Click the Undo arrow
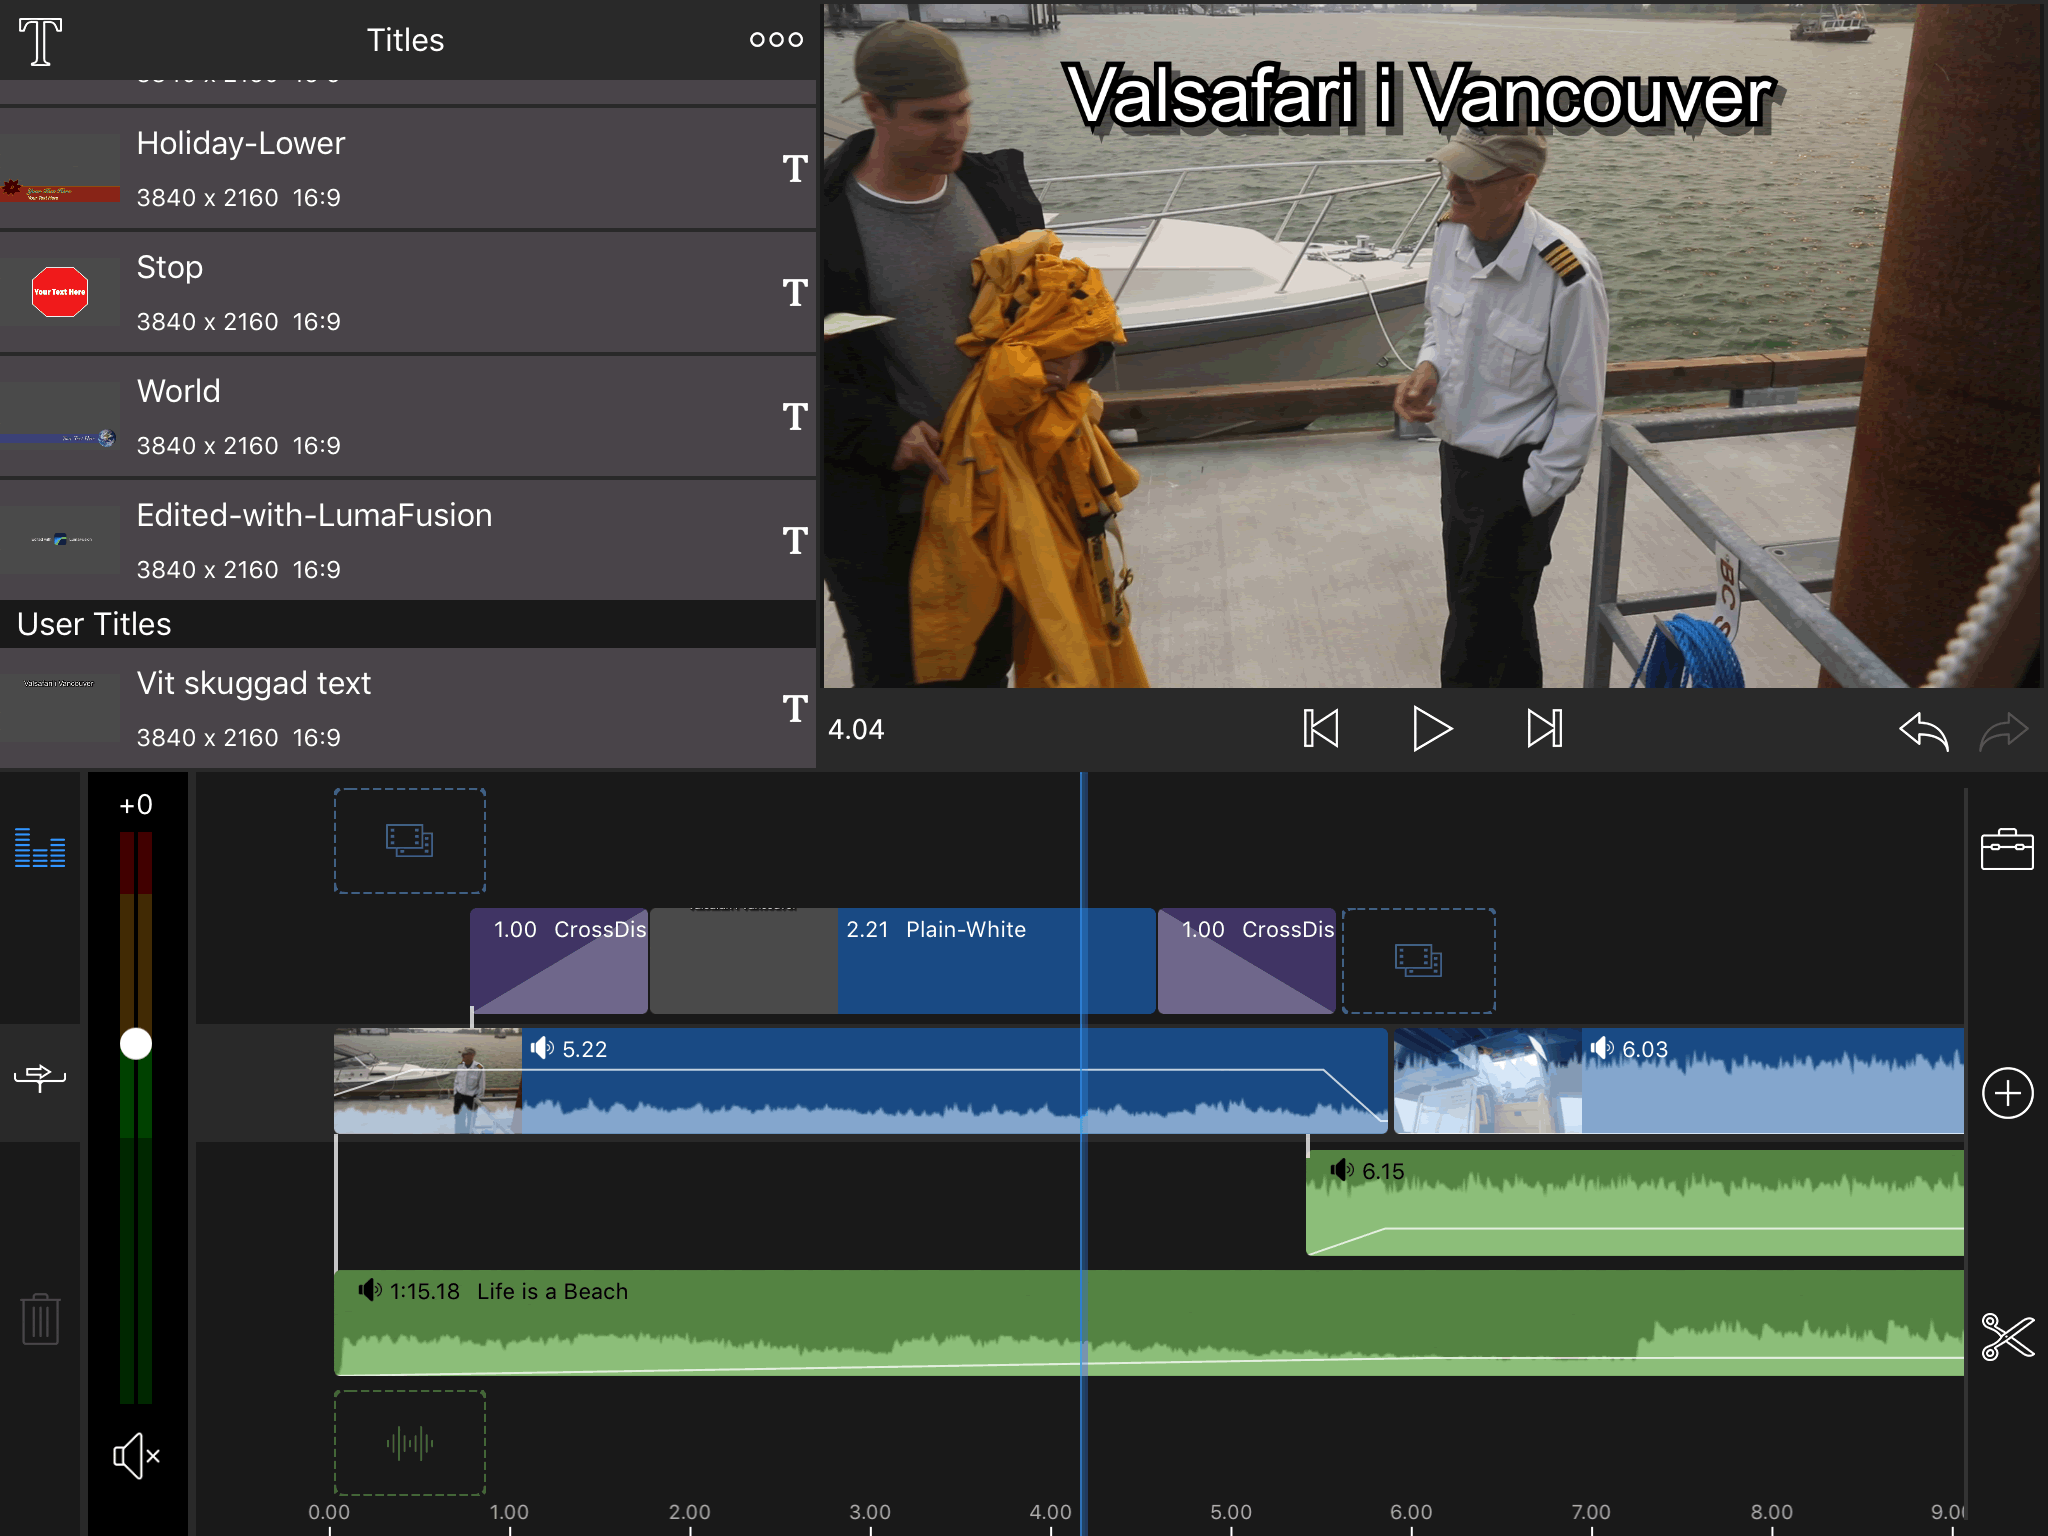Screen dimensions: 2048x1536 click(x=1923, y=731)
